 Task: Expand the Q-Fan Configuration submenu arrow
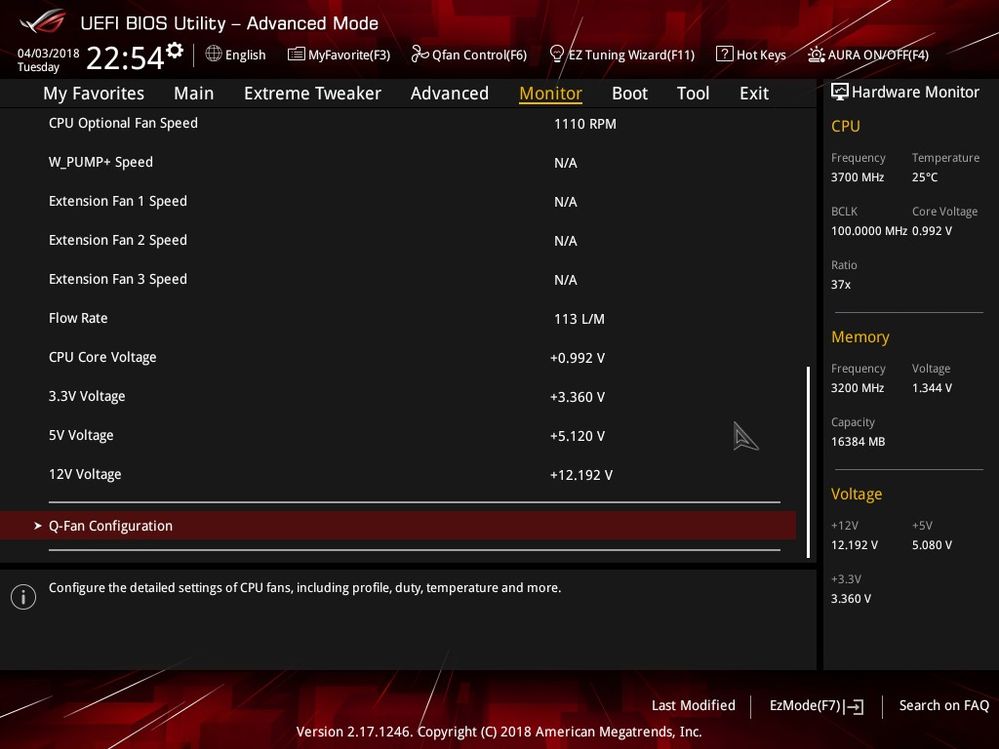point(38,525)
